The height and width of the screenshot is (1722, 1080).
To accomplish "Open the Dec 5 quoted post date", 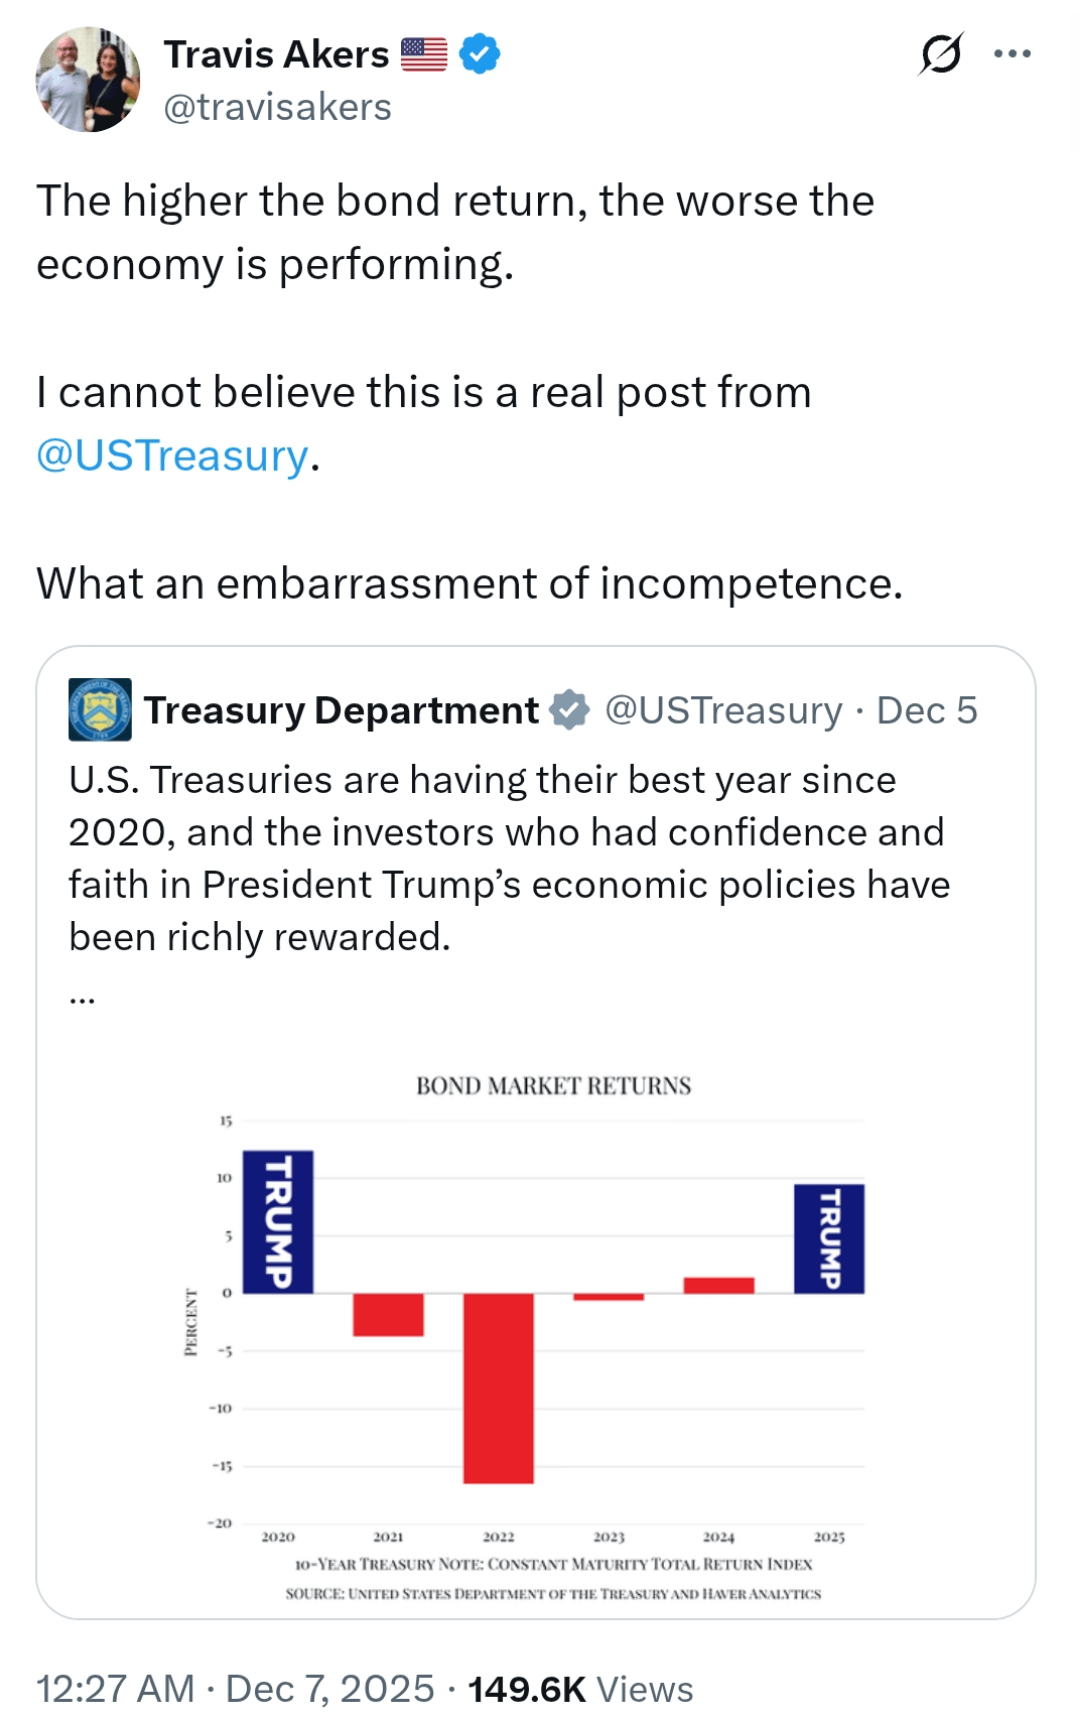I will tap(927, 710).
